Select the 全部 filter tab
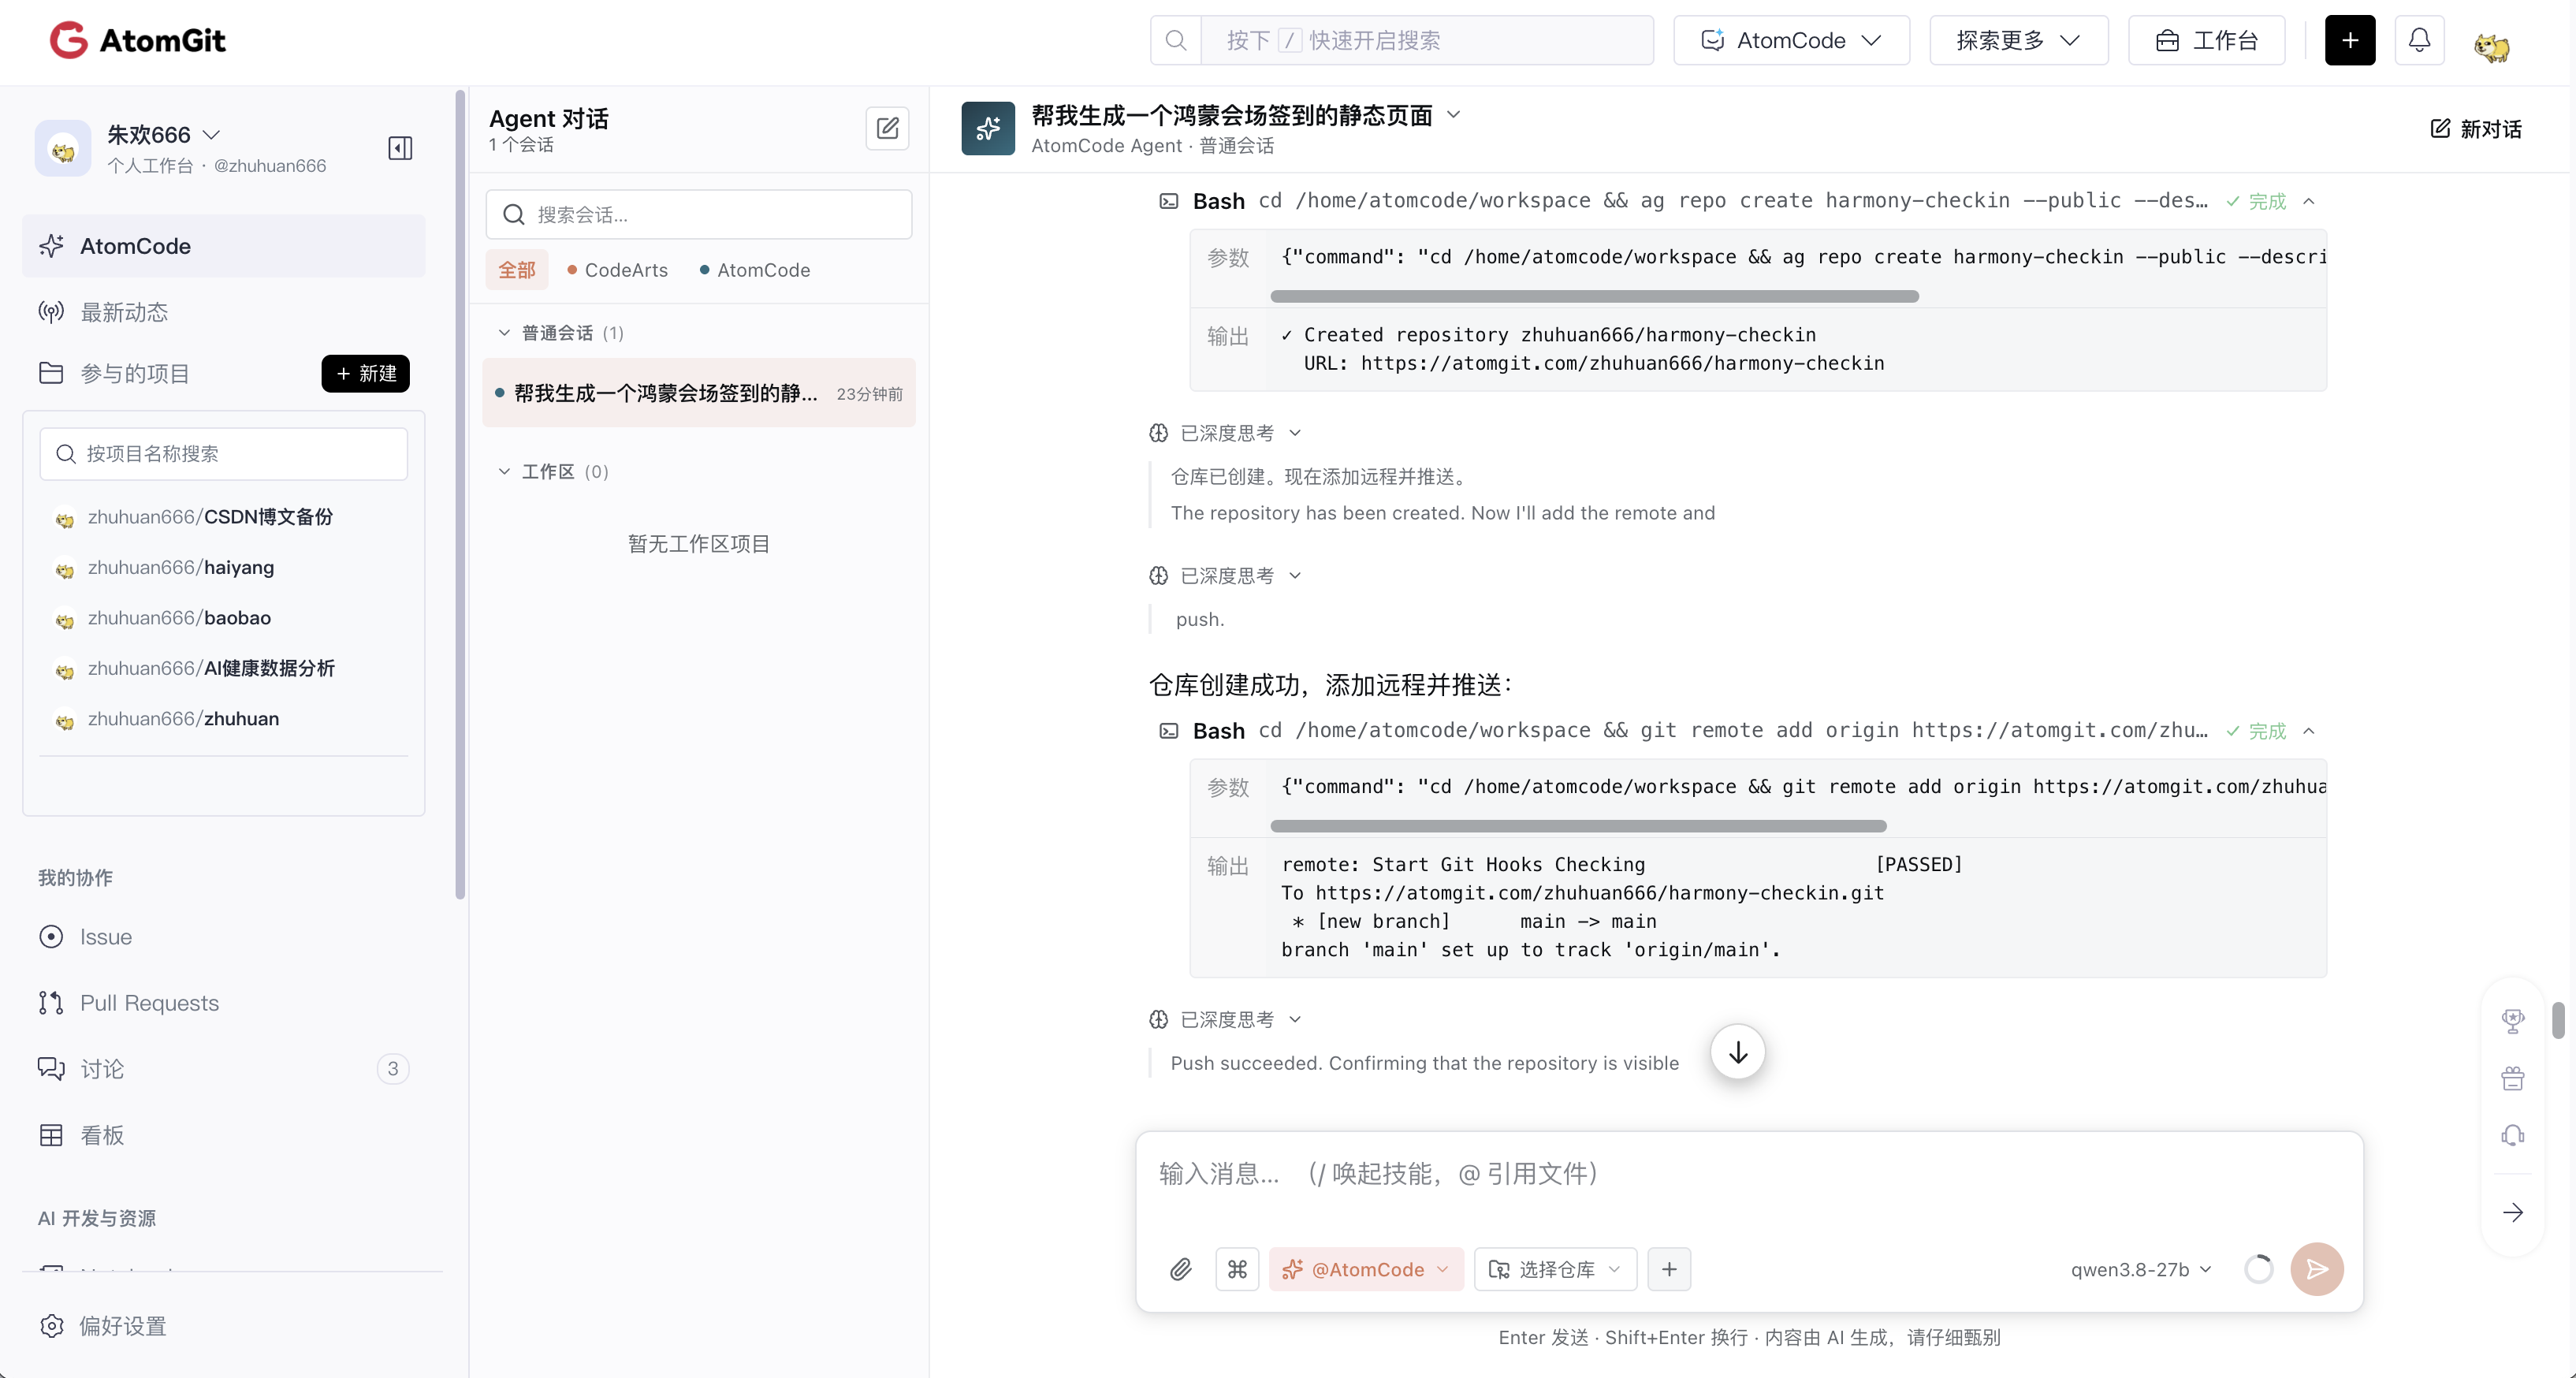The image size is (2576, 1378). point(517,270)
